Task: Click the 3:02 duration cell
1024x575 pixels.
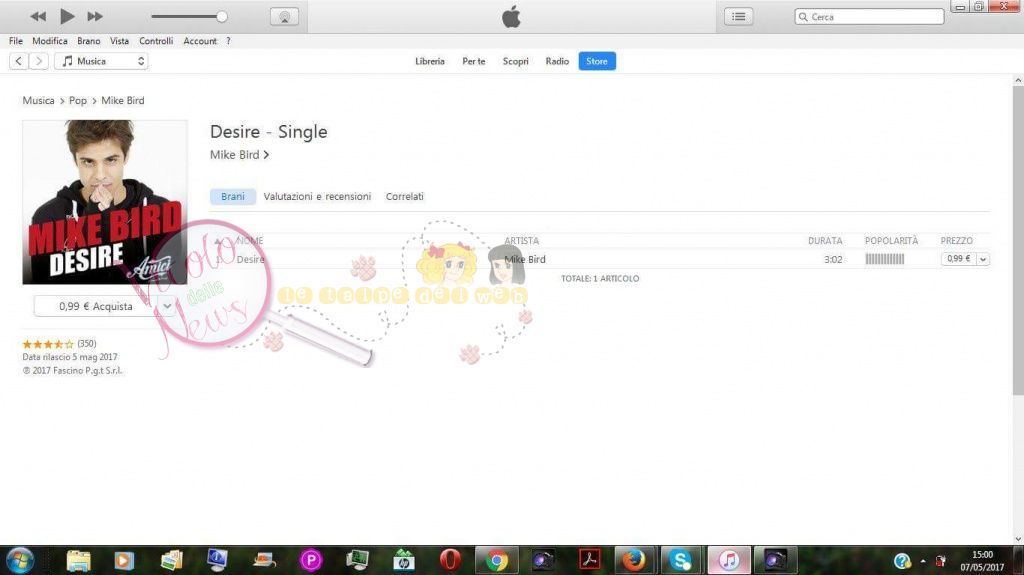Action: tap(833, 259)
